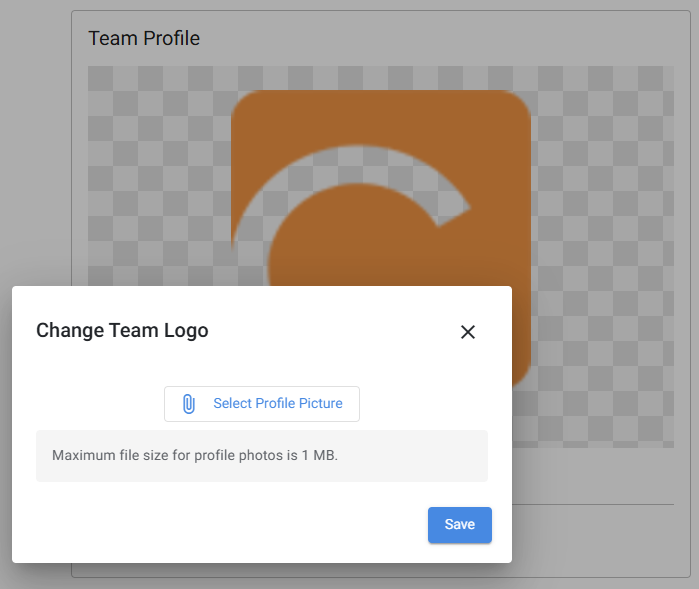The height and width of the screenshot is (589, 699).
Task: Save the new team logo
Action: coord(460,524)
